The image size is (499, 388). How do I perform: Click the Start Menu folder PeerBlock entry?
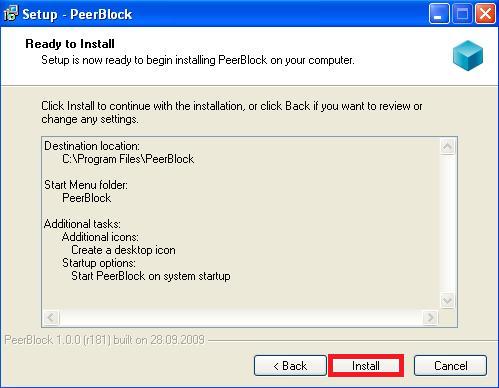(x=87, y=198)
